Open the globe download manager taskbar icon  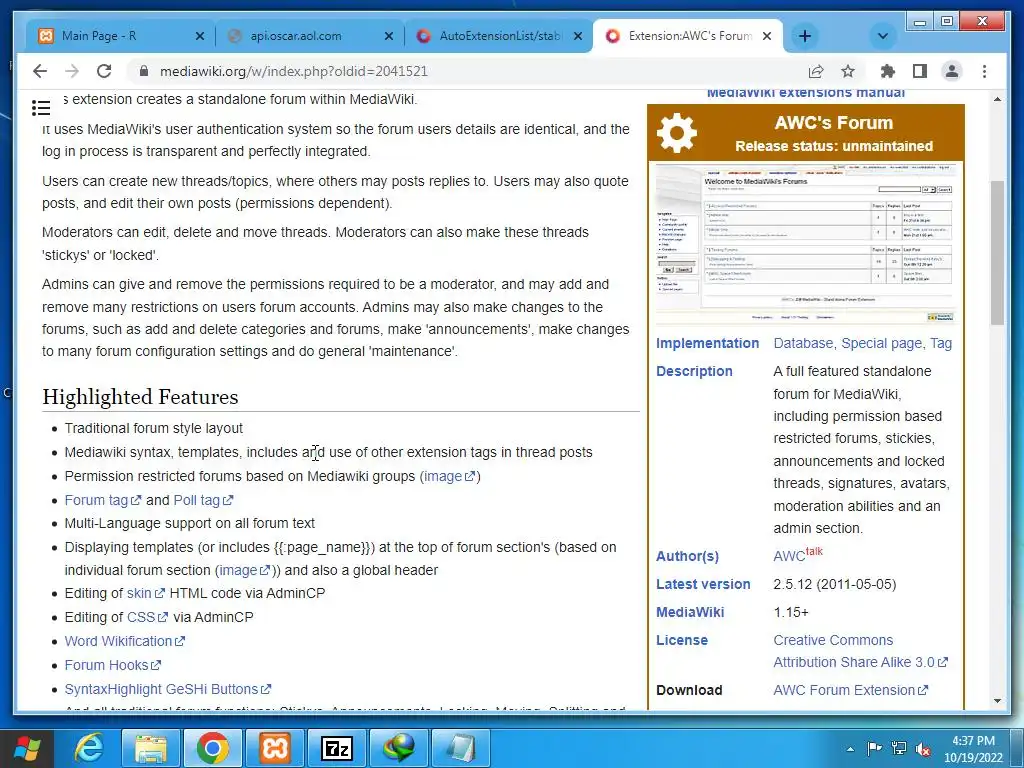[398, 748]
